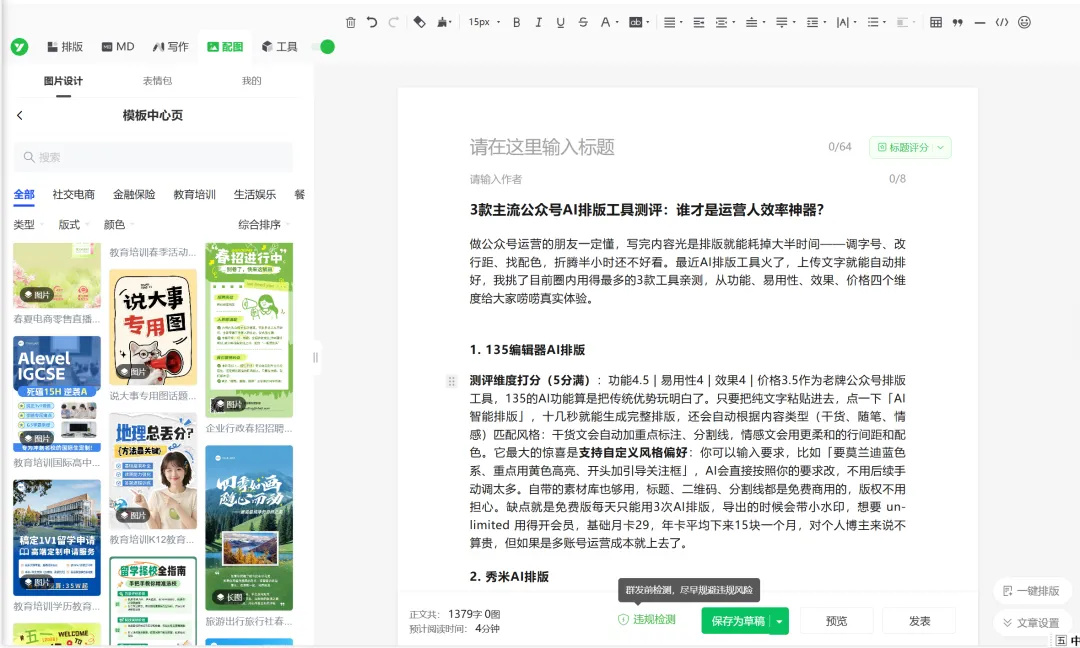
Task: Open the HTML source code view
Action: click(1002, 22)
